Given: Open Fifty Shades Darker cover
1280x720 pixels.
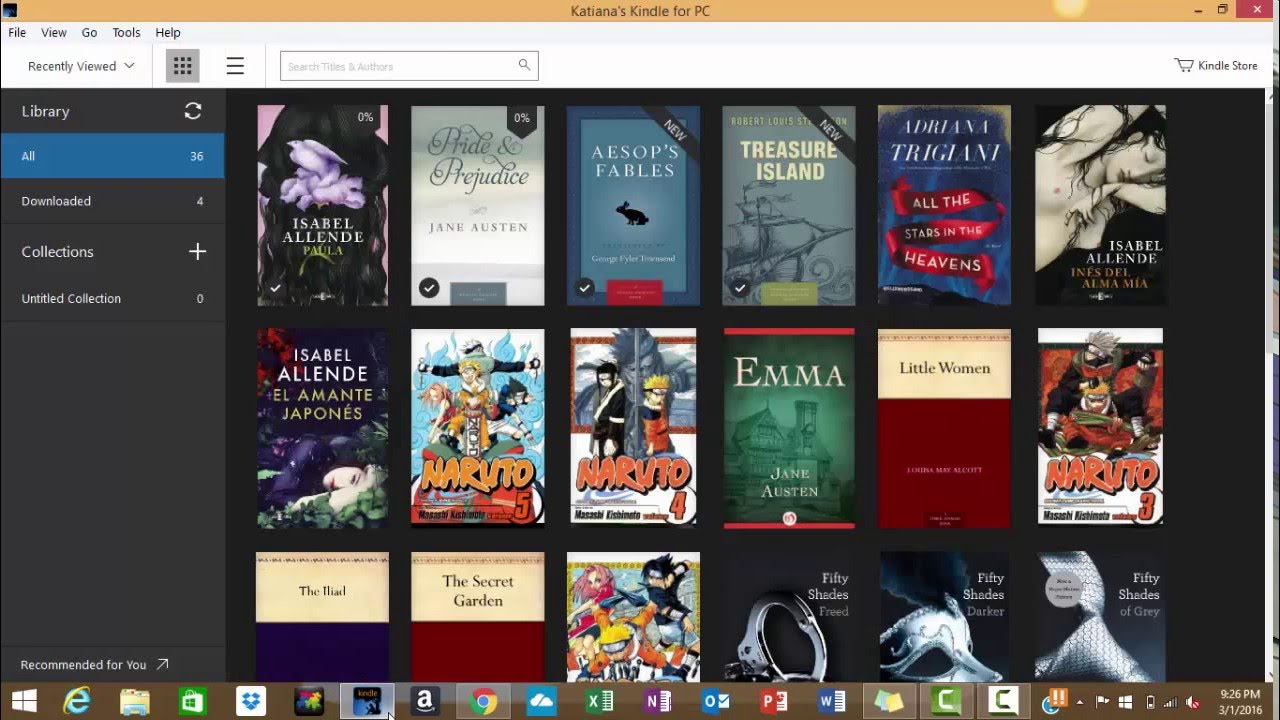Looking at the screenshot, I should (944, 617).
